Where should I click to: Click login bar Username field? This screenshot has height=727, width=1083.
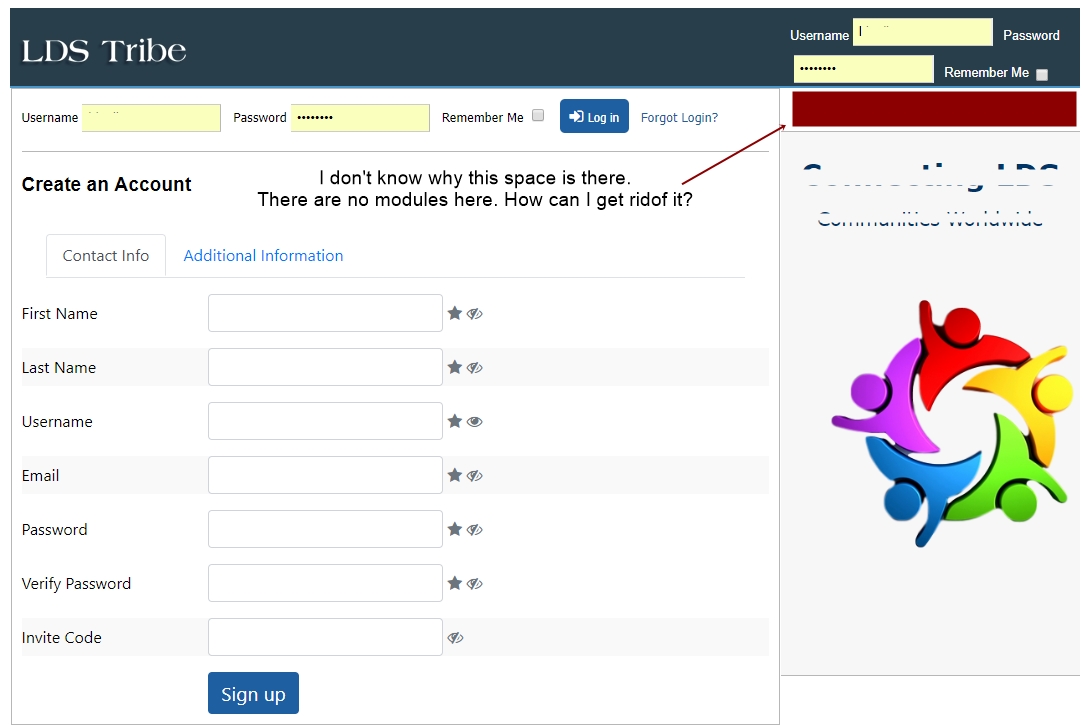pos(151,117)
